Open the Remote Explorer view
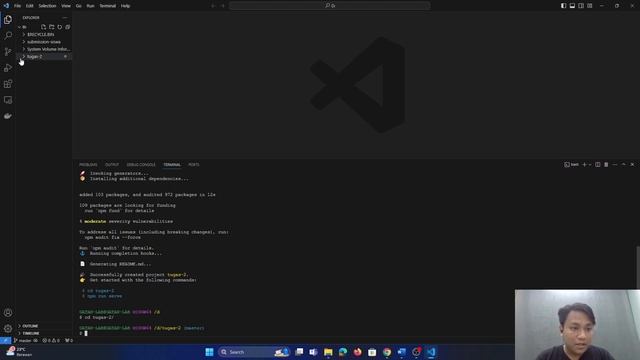Image resolution: width=640 pixels, height=360 pixels. point(8,100)
